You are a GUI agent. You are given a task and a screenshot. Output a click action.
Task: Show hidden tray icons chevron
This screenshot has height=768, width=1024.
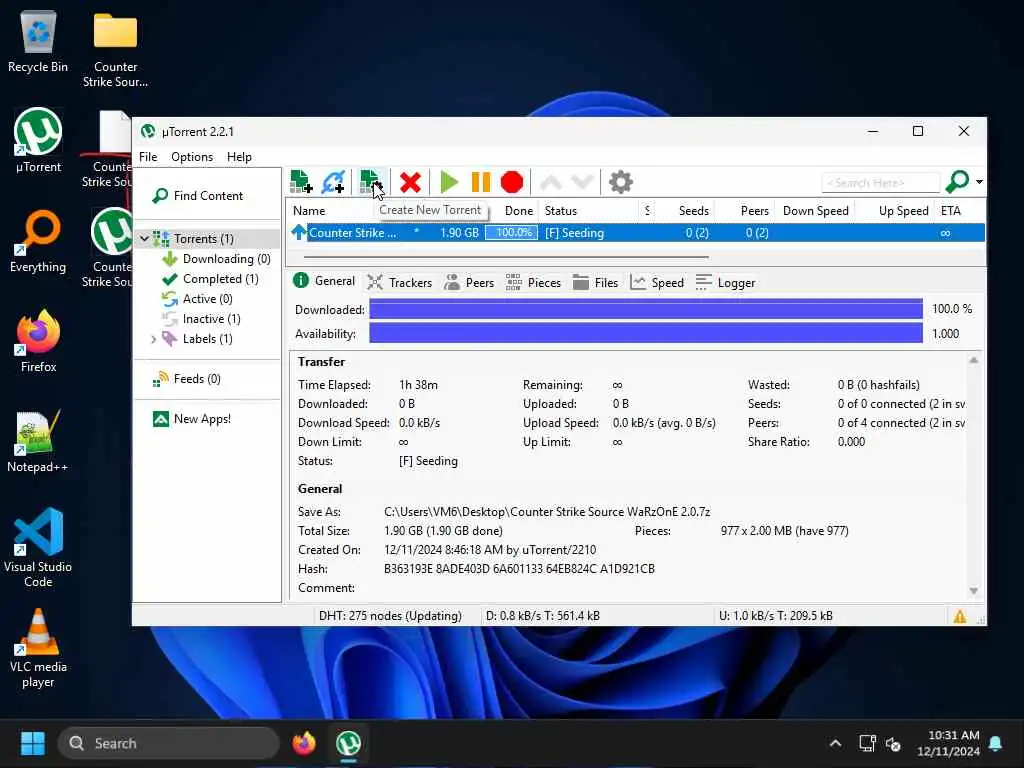tap(835, 743)
